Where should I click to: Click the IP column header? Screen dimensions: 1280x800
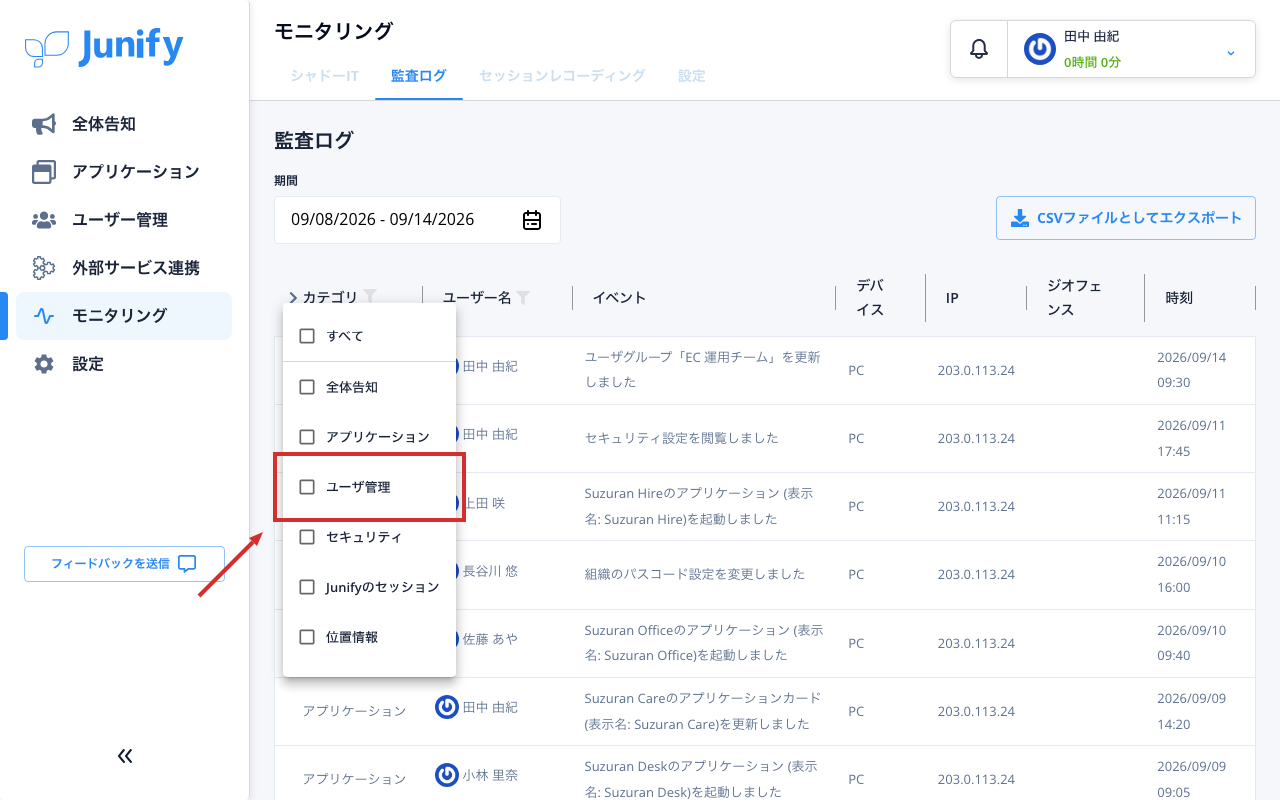[952, 298]
